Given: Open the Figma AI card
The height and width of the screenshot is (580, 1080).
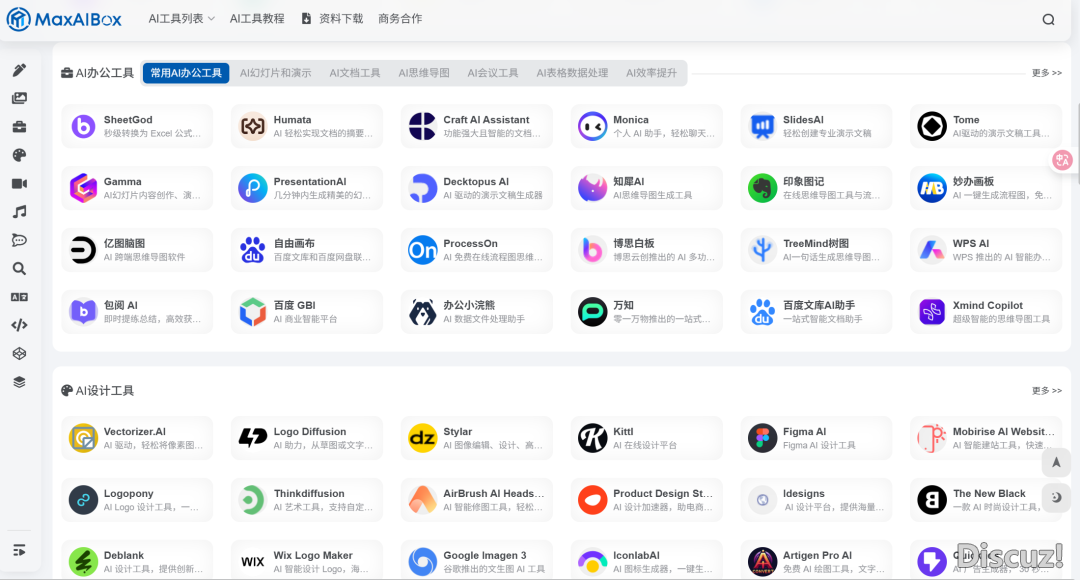Looking at the screenshot, I should (x=816, y=438).
